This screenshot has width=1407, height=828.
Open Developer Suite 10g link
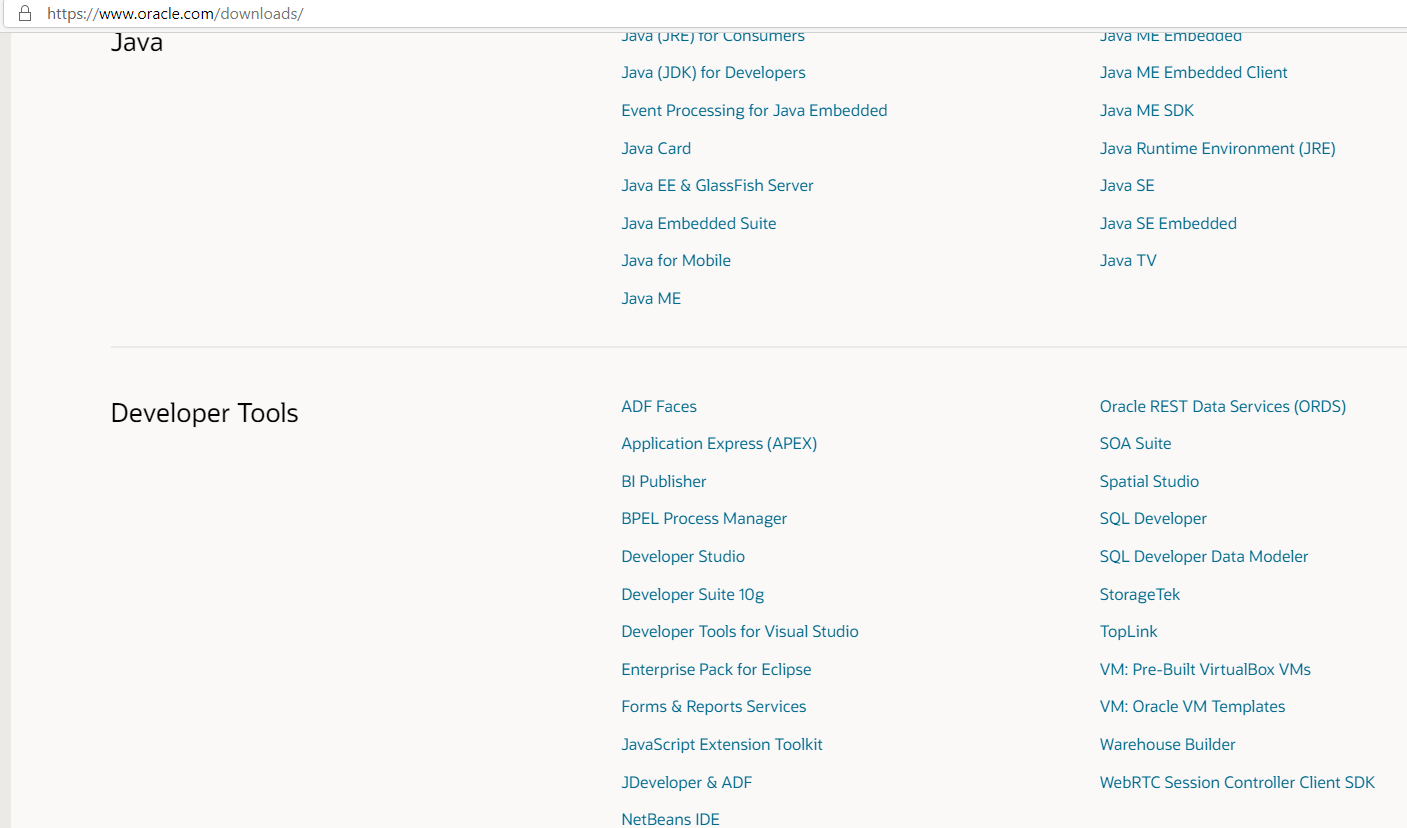tap(692, 595)
